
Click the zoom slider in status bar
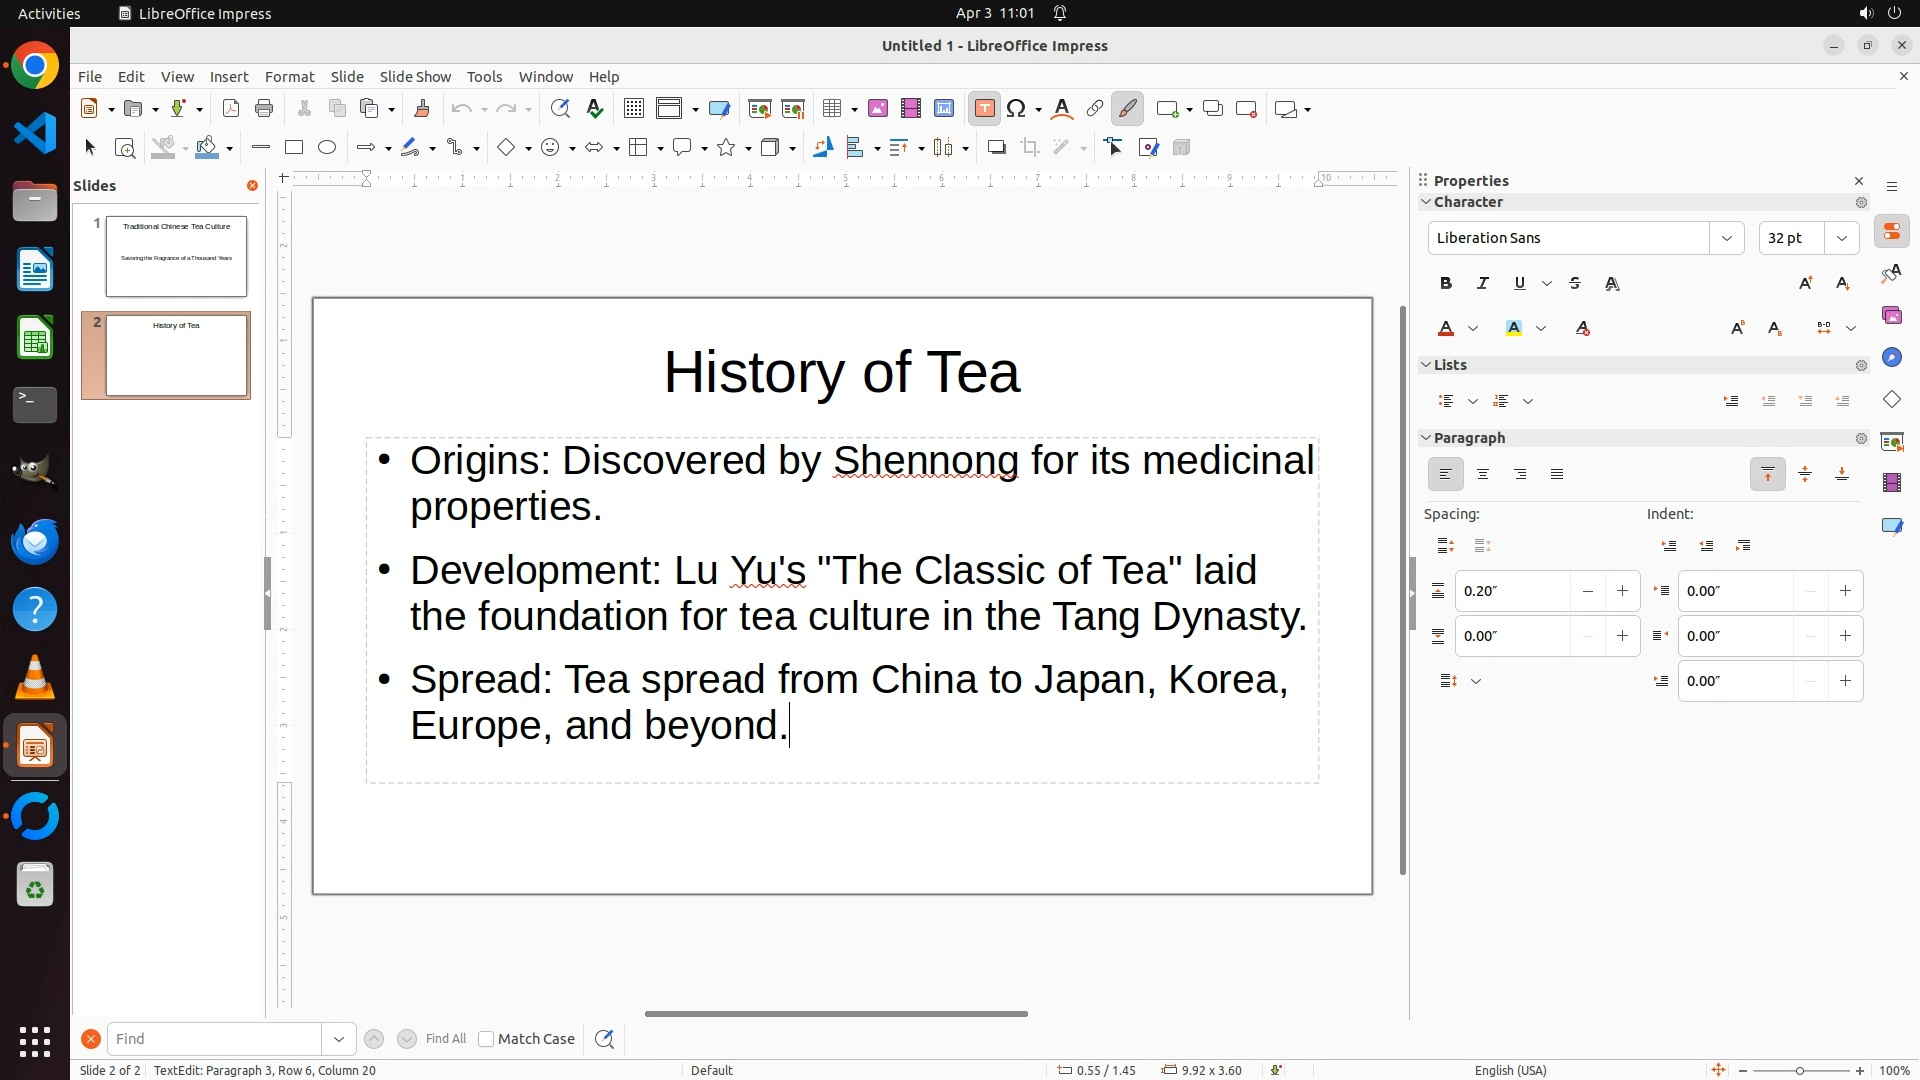1800,1070
